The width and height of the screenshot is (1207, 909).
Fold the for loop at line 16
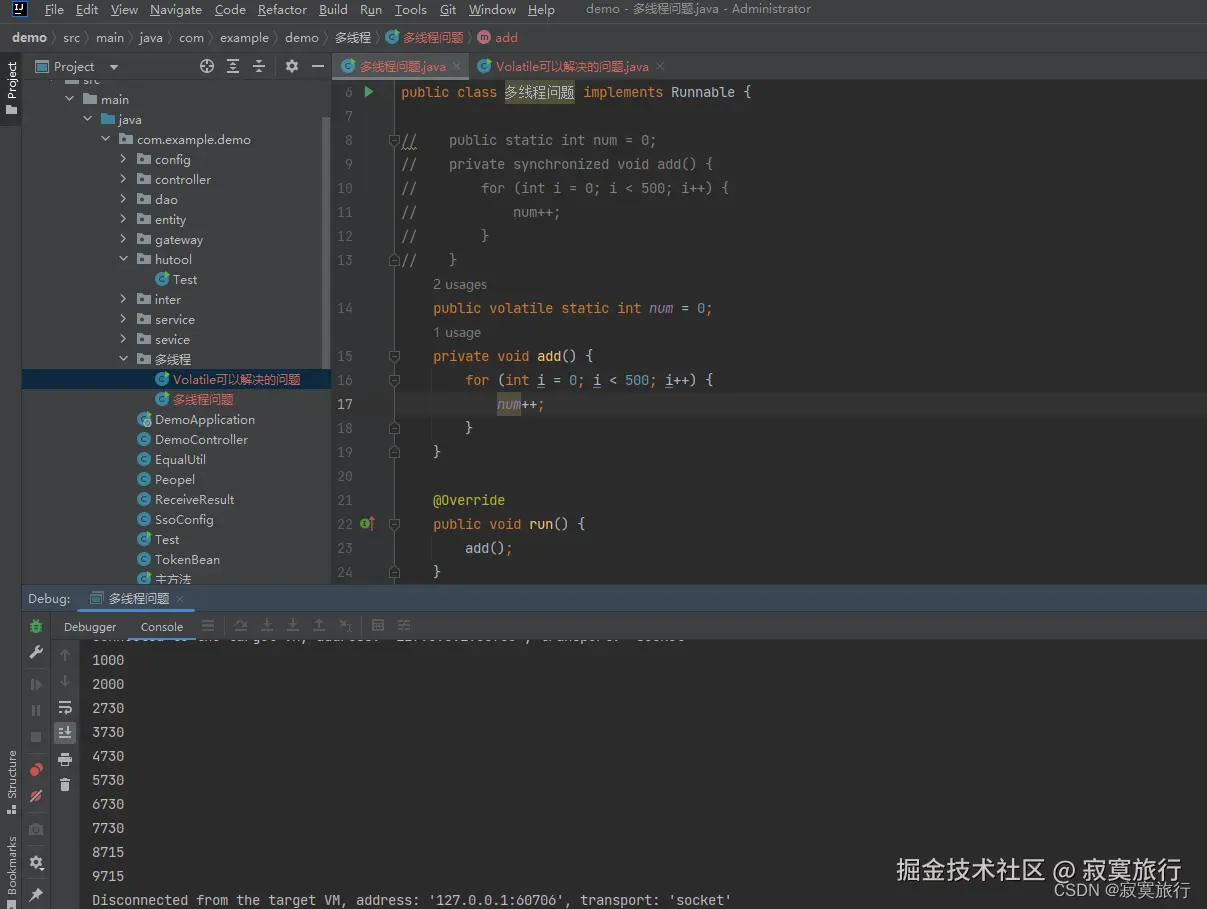[x=394, y=380]
